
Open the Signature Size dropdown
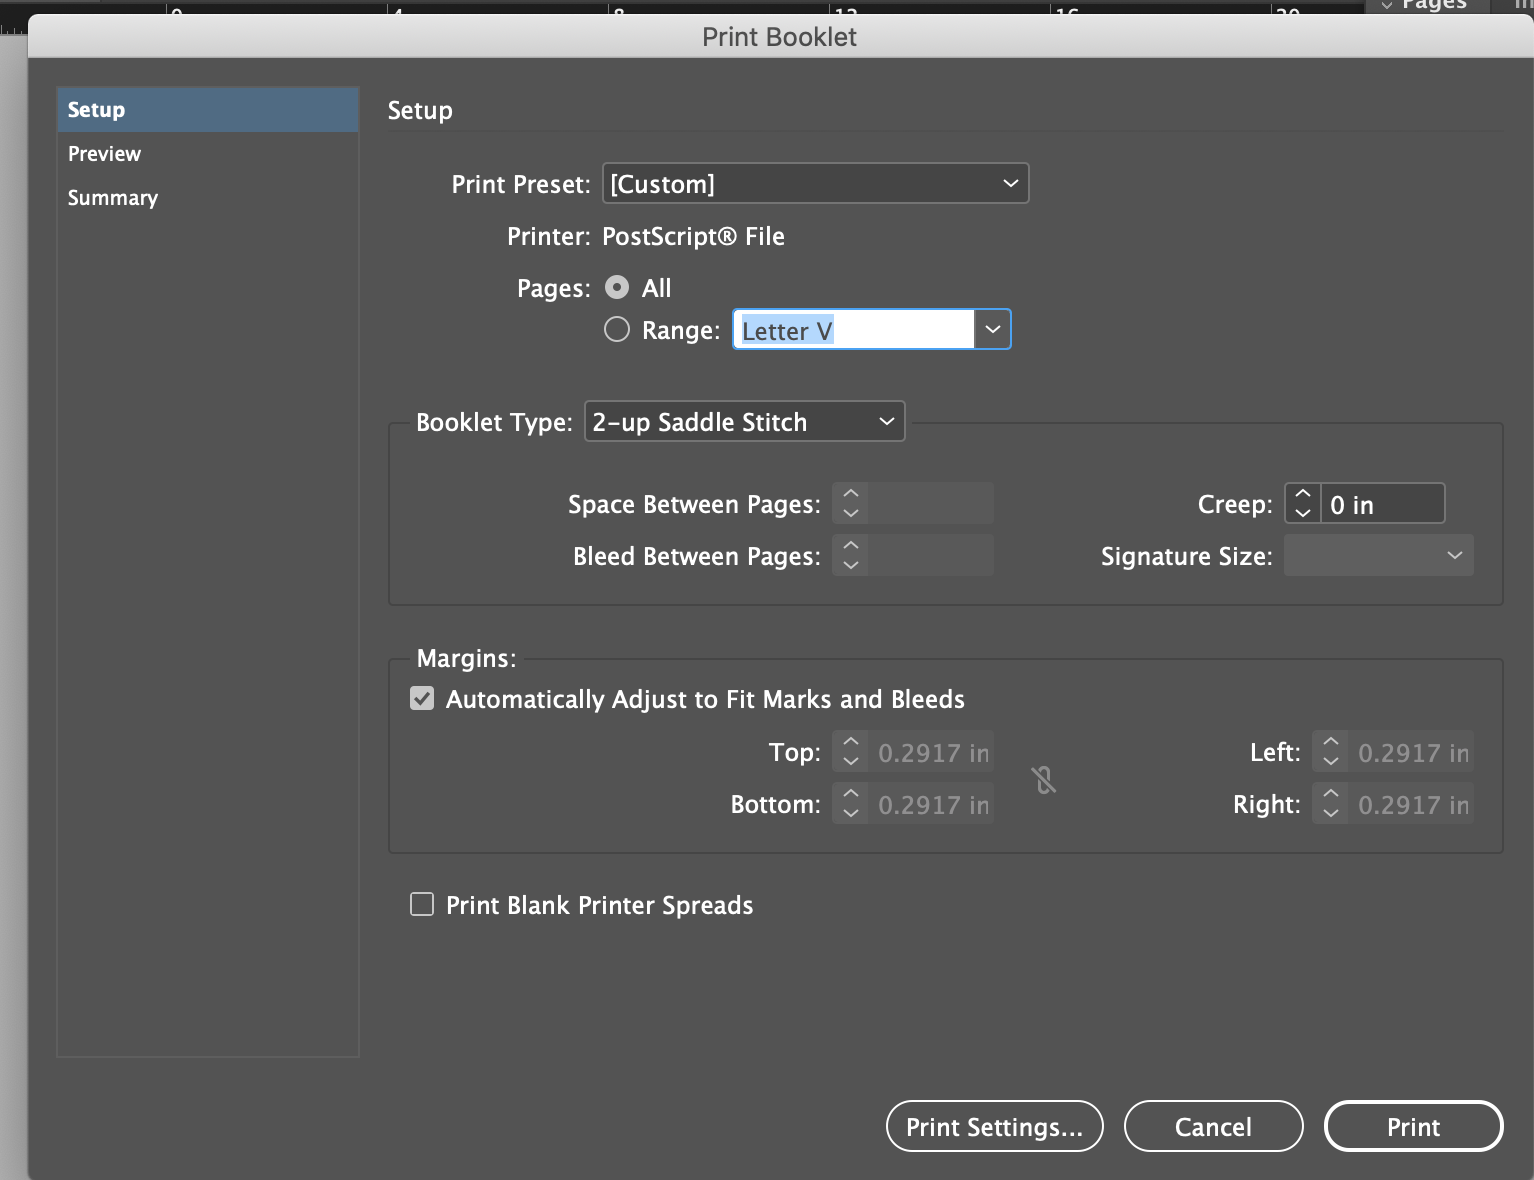[x=1453, y=555]
